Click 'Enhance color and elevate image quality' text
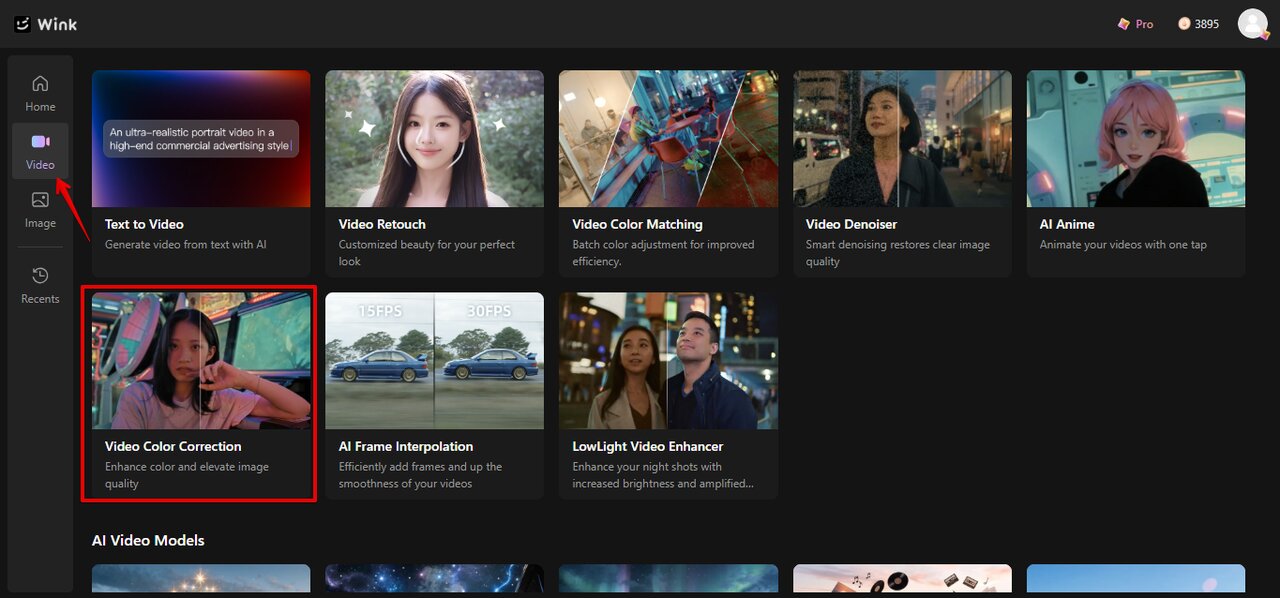 (187, 475)
